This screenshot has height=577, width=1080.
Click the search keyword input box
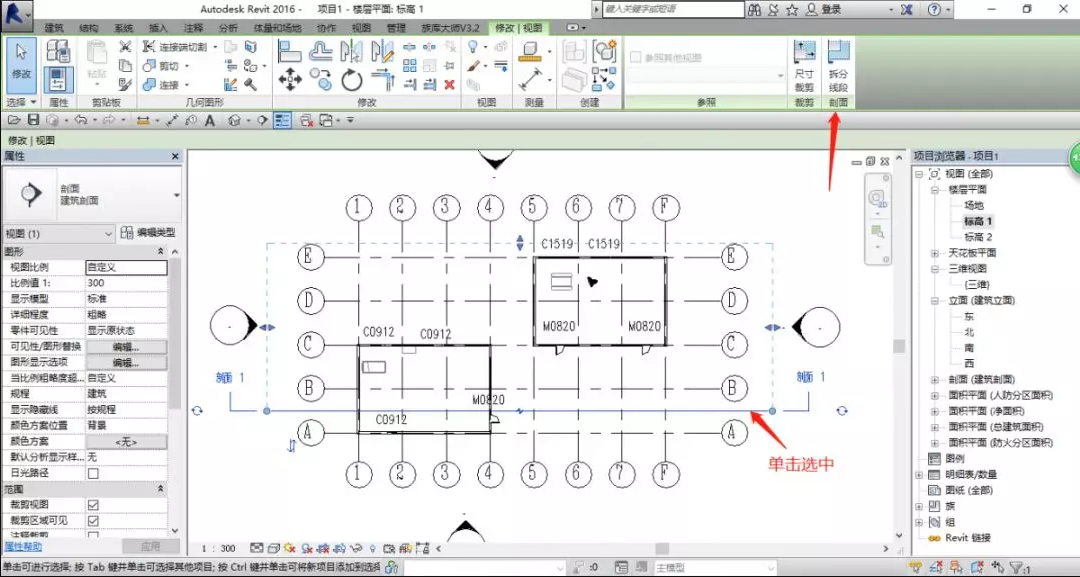pos(673,9)
